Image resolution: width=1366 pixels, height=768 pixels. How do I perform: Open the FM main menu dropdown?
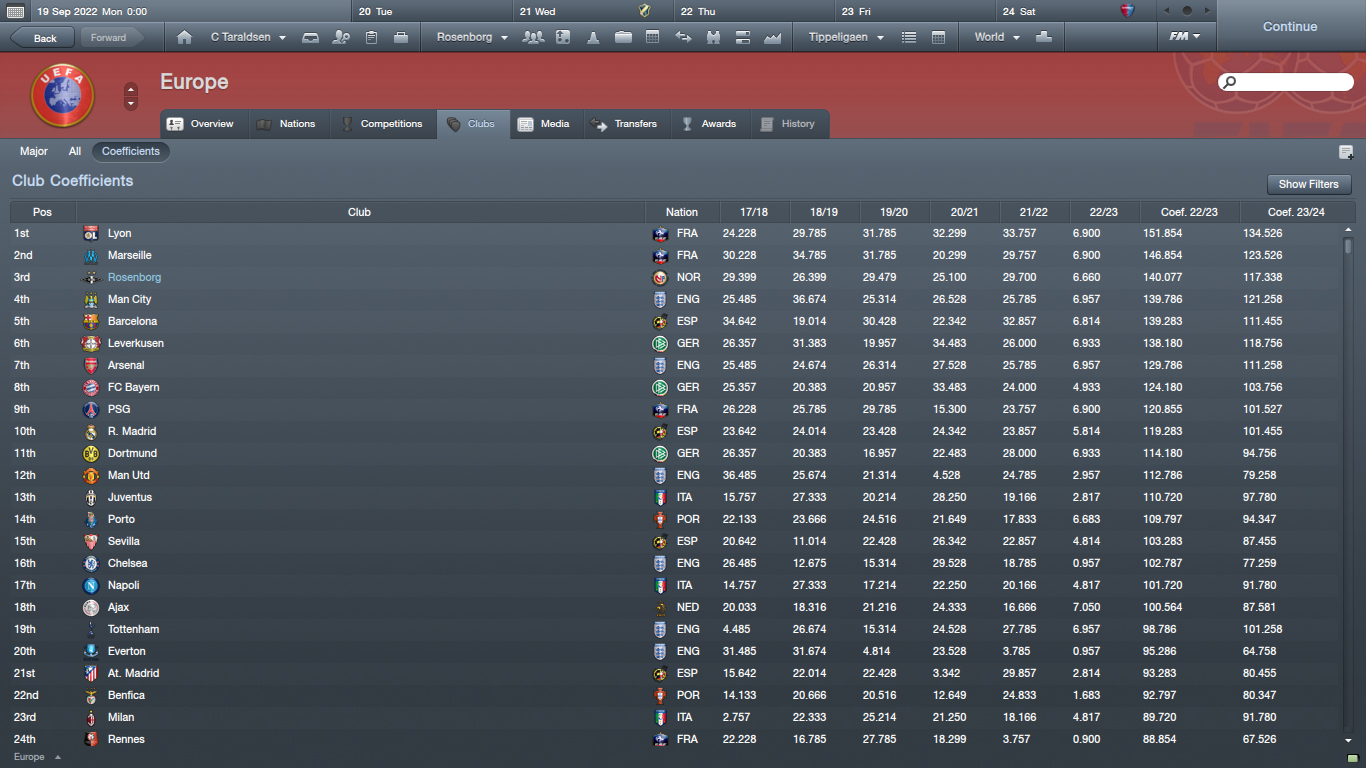(1185, 37)
